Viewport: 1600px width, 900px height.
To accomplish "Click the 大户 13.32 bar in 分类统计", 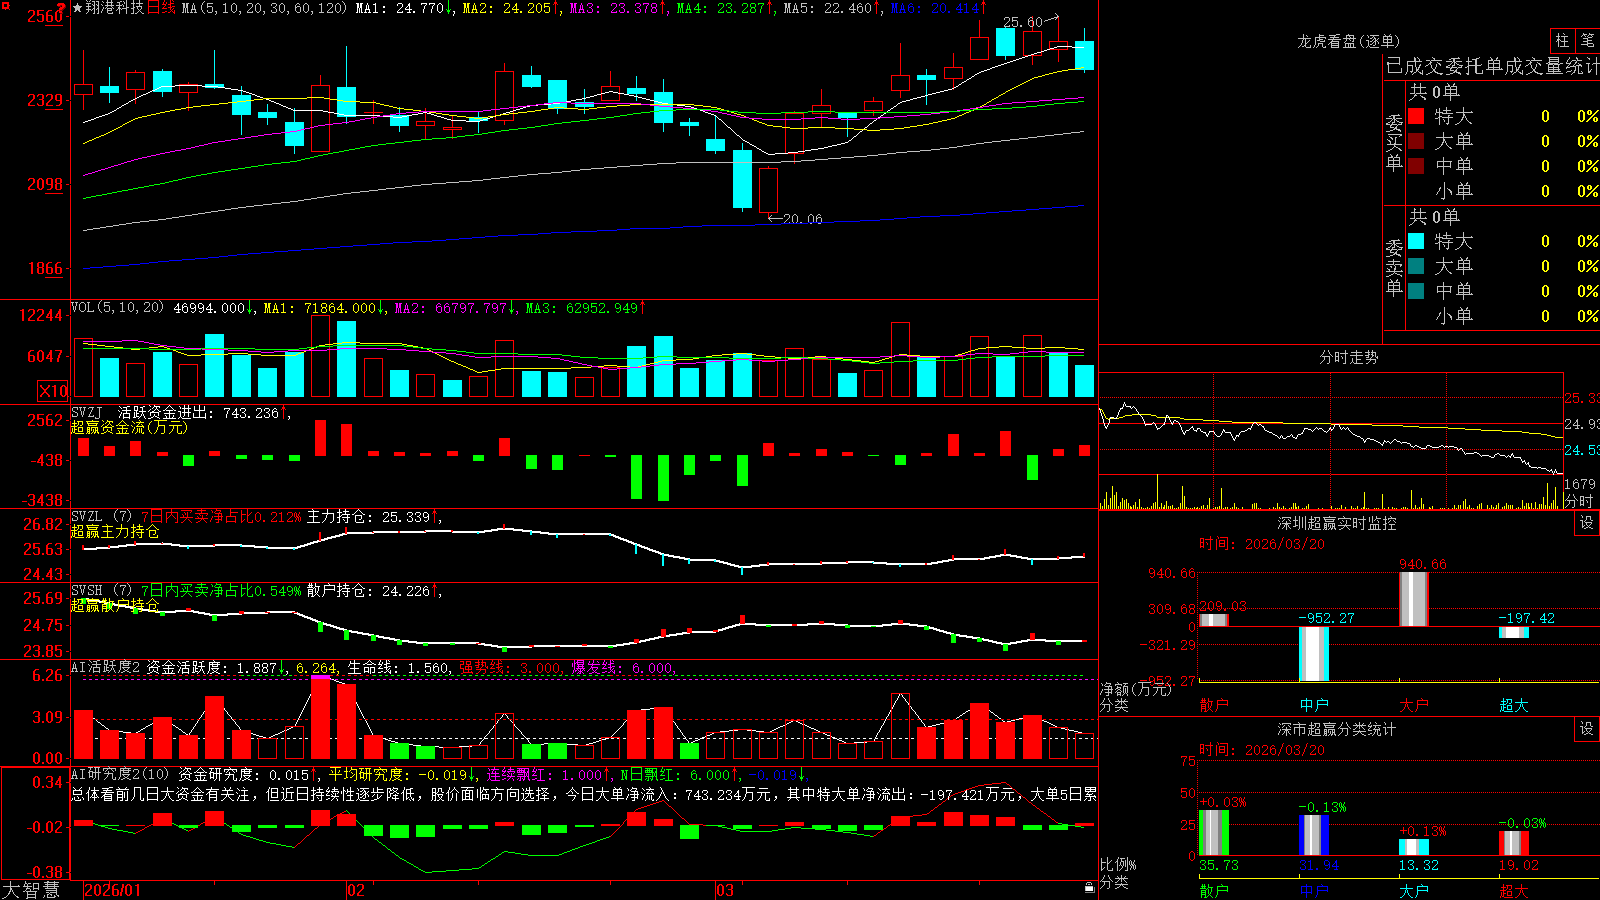I will (x=1414, y=847).
